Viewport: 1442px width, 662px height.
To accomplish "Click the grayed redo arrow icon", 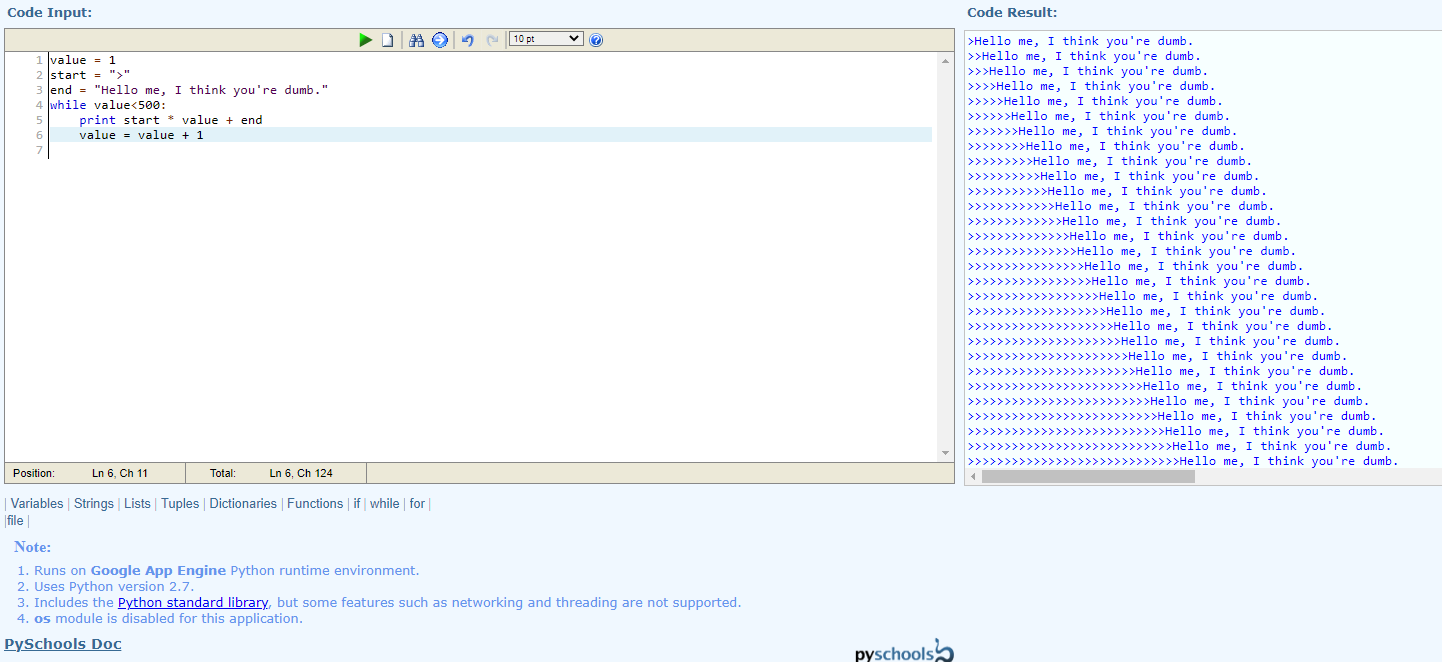I will point(492,40).
